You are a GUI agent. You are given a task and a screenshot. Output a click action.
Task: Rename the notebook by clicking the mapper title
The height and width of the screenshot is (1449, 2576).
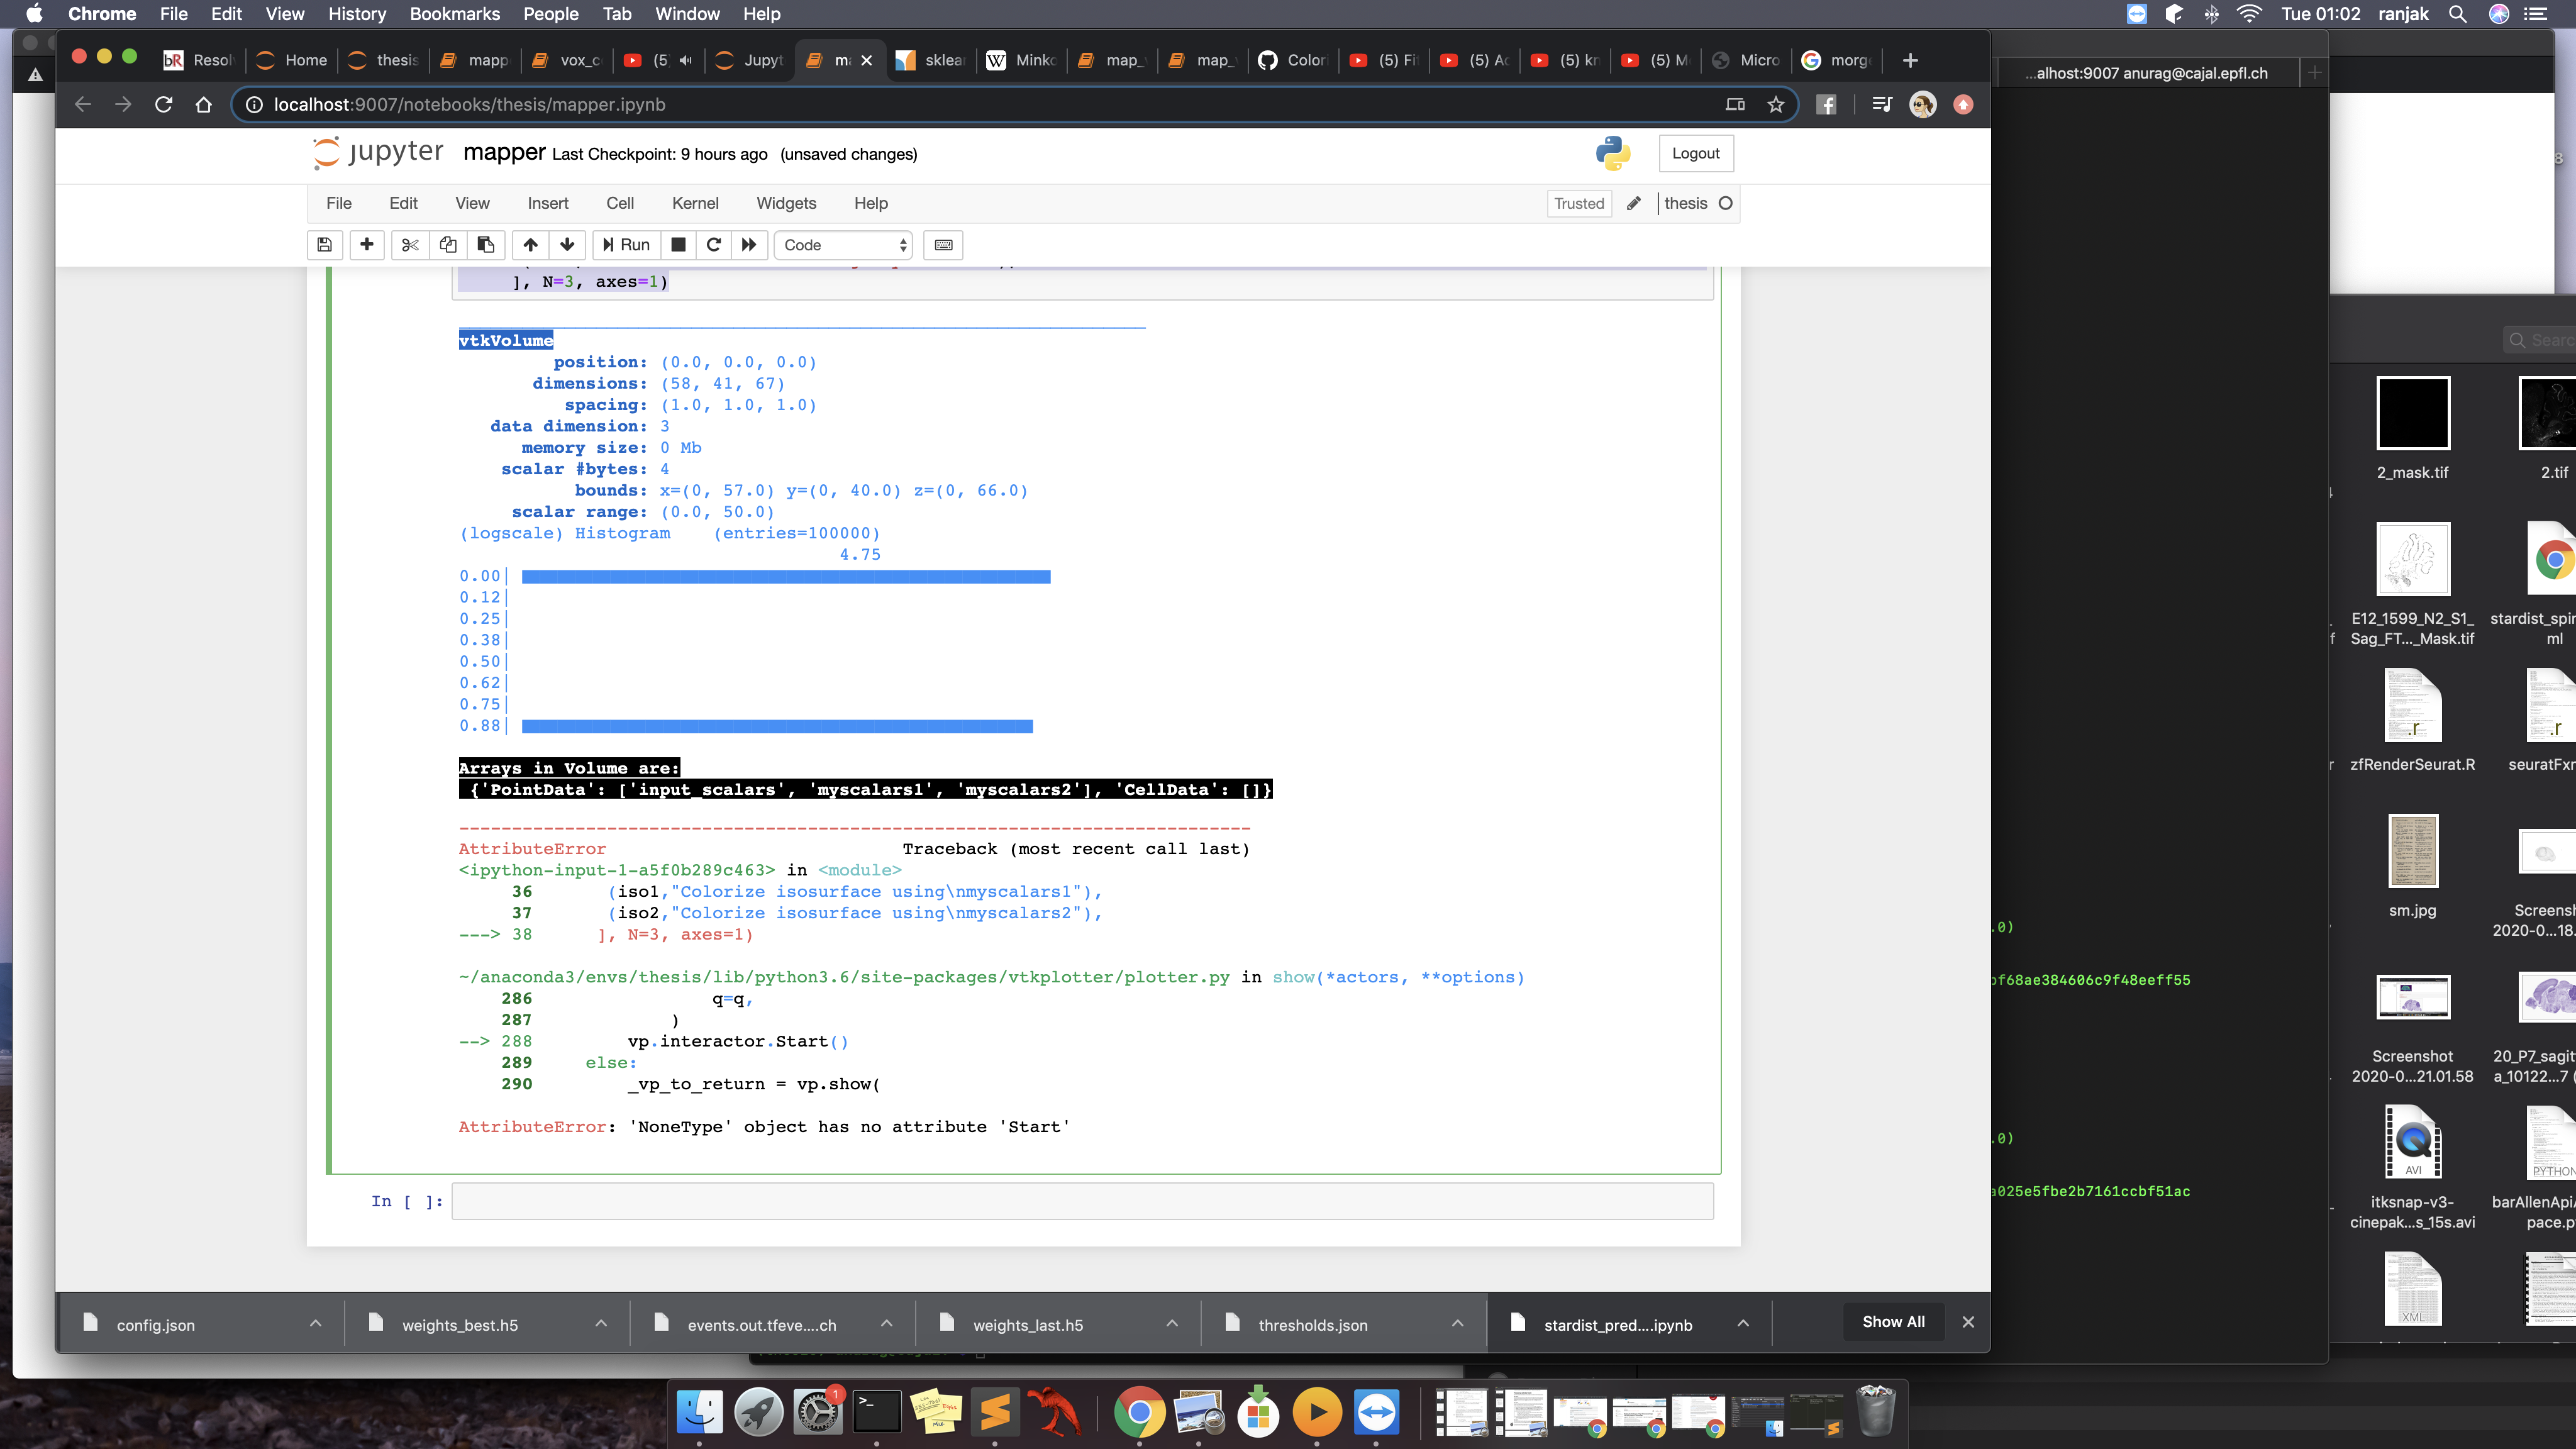504,152
